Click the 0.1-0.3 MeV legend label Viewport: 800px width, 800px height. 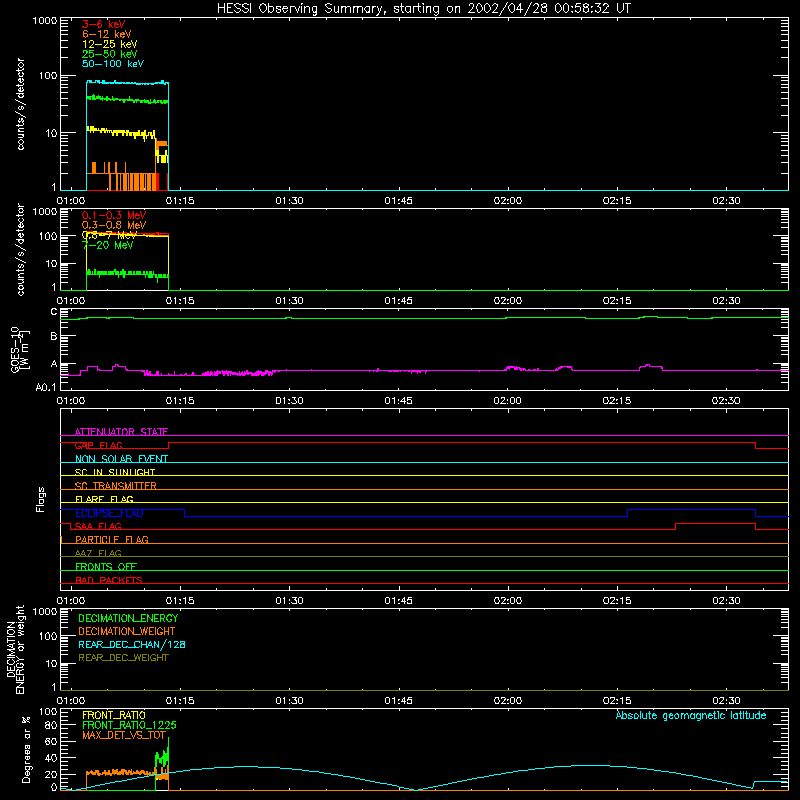click(114, 215)
